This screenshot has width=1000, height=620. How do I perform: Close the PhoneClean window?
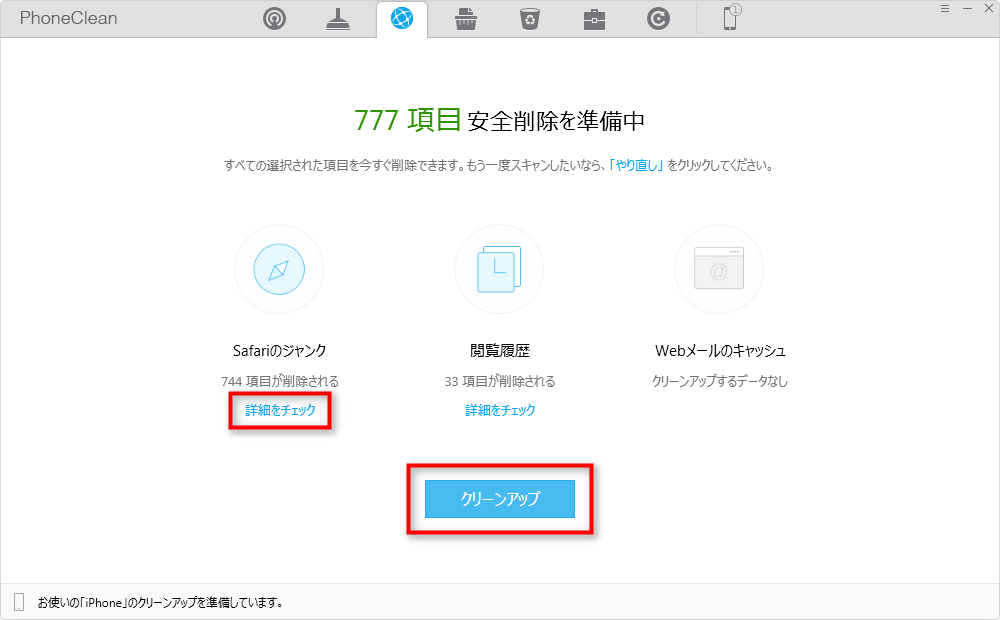(x=989, y=8)
